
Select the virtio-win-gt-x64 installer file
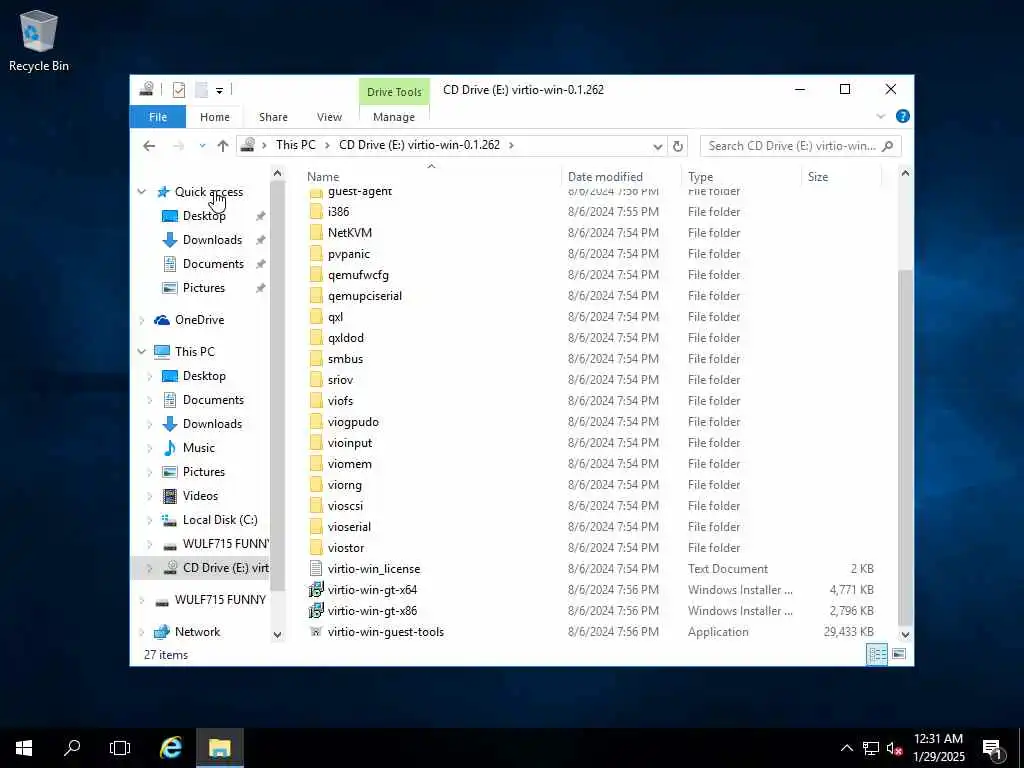tap(372, 590)
